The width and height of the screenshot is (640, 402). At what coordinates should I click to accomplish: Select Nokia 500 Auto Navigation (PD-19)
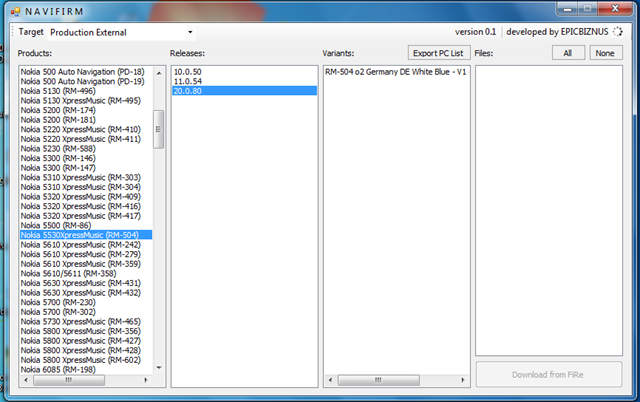pos(86,81)
